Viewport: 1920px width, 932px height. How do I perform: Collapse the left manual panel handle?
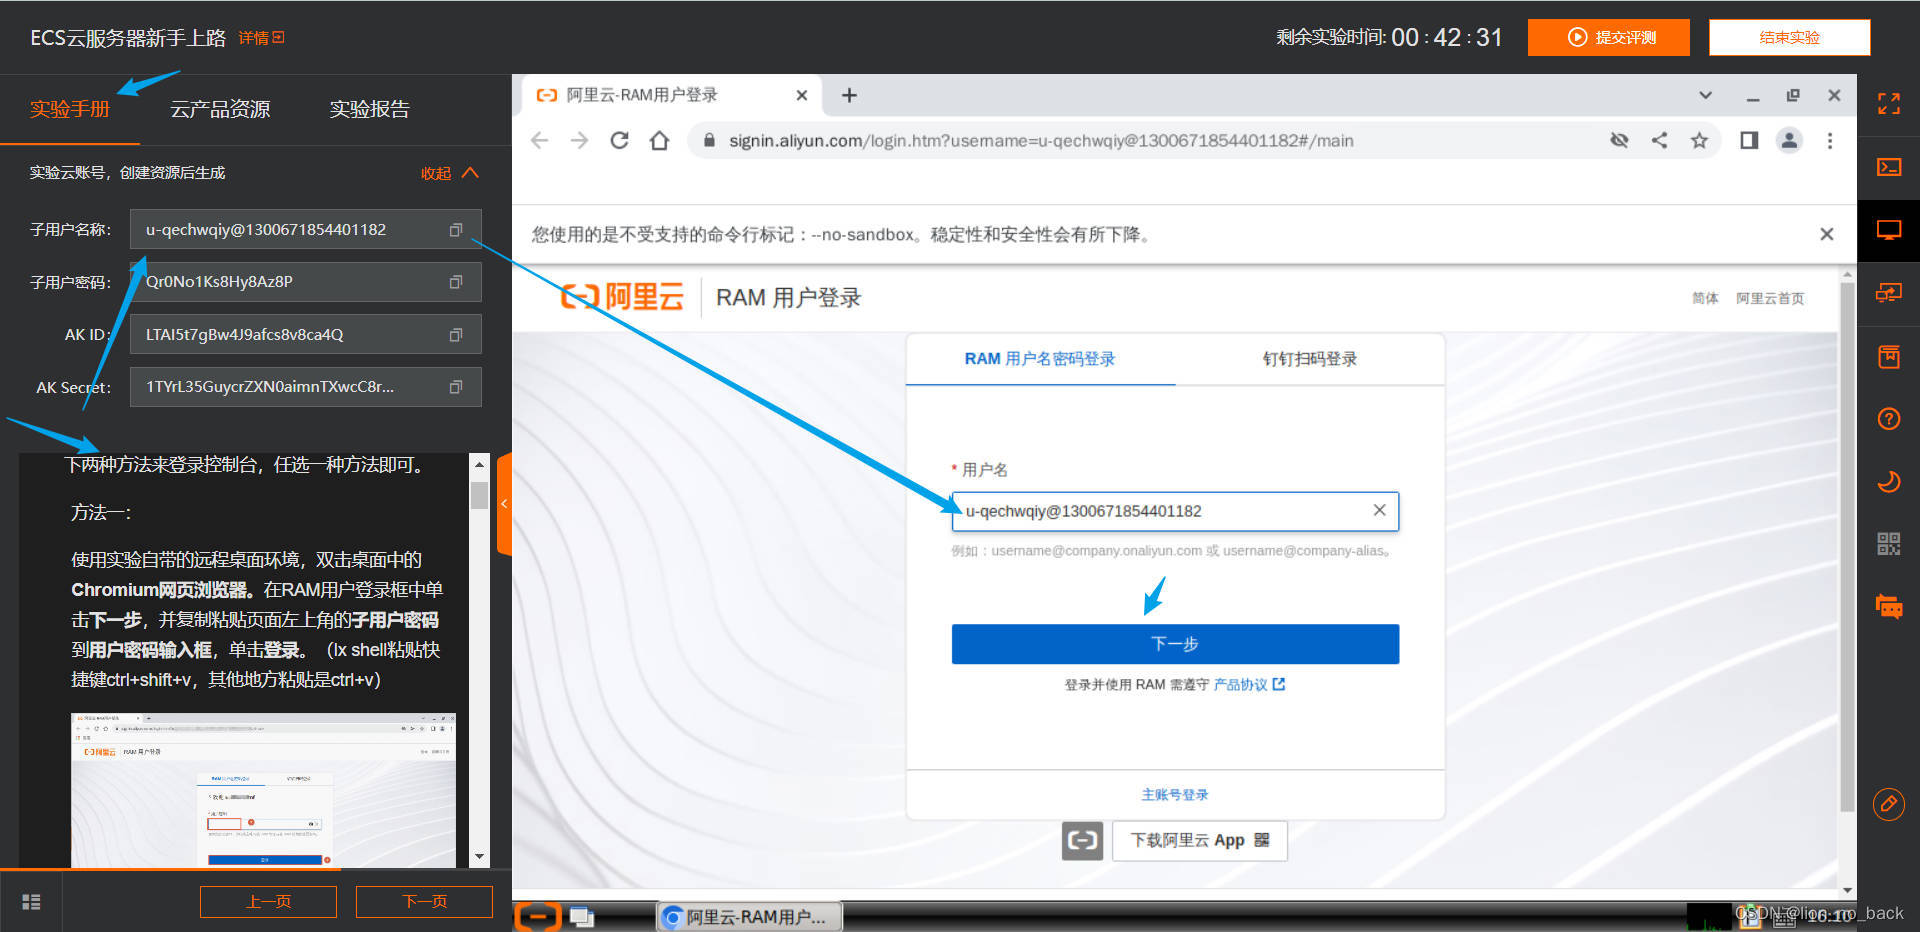tap(504, 503)
